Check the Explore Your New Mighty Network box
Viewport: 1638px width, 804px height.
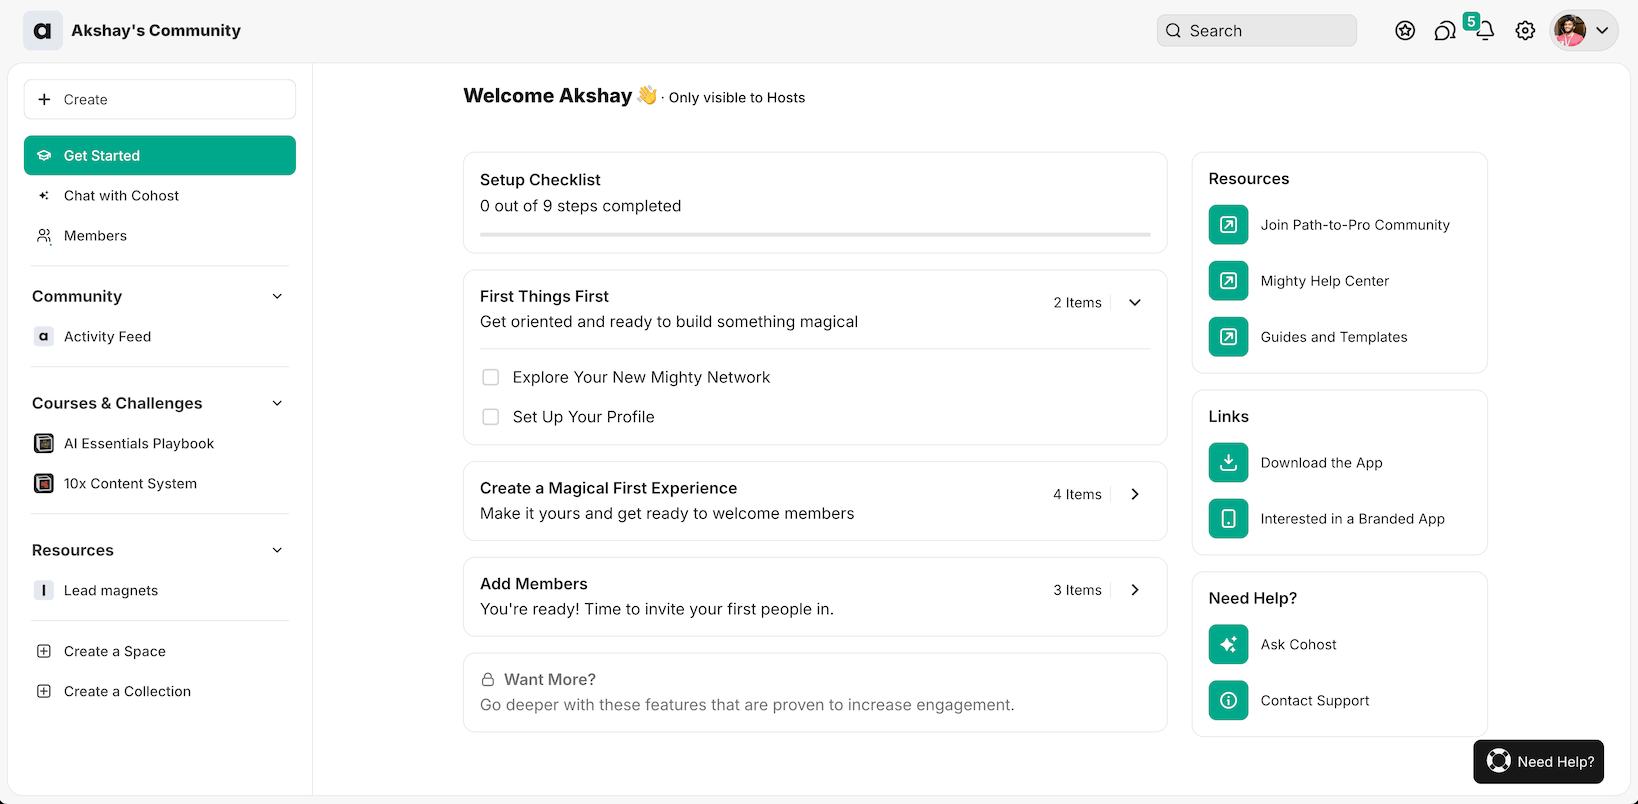pos(491,377)
